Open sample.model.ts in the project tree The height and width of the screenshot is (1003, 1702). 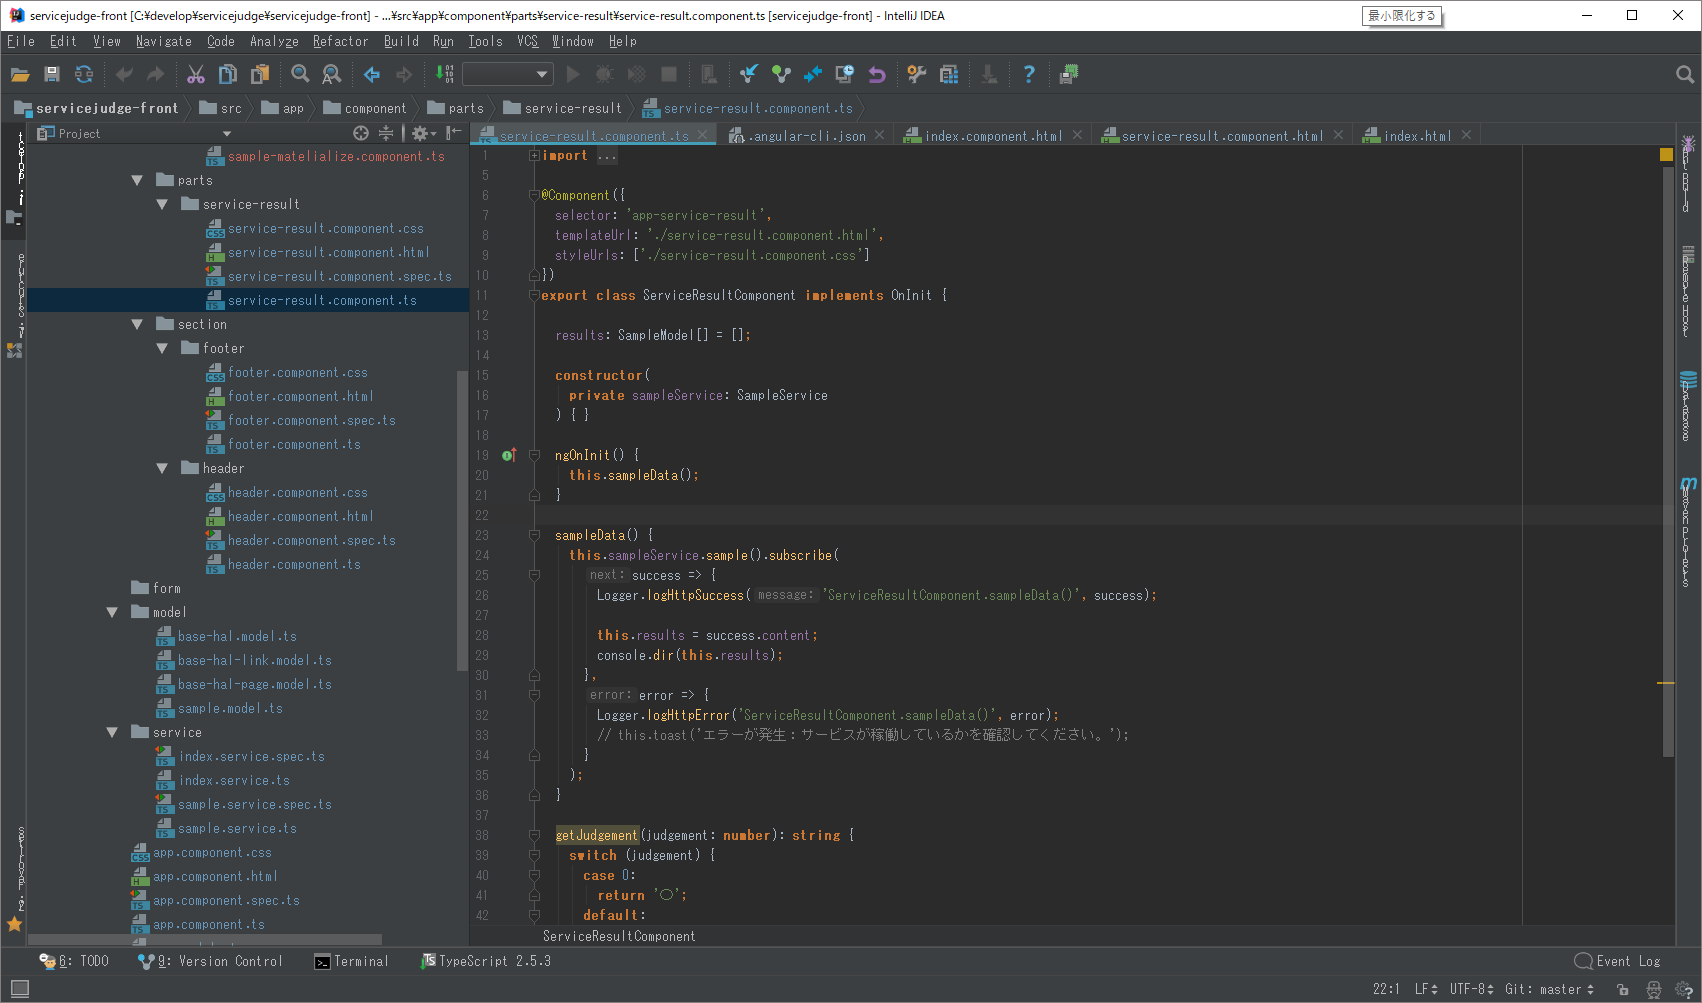click(230, 709)
